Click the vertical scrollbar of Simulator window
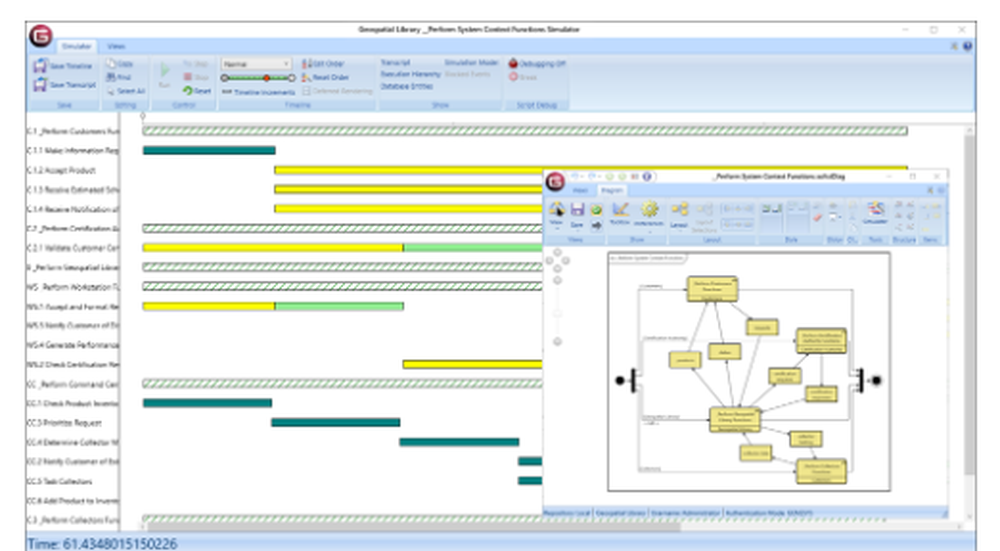The image size is (1000, 551). click(969, 303)
